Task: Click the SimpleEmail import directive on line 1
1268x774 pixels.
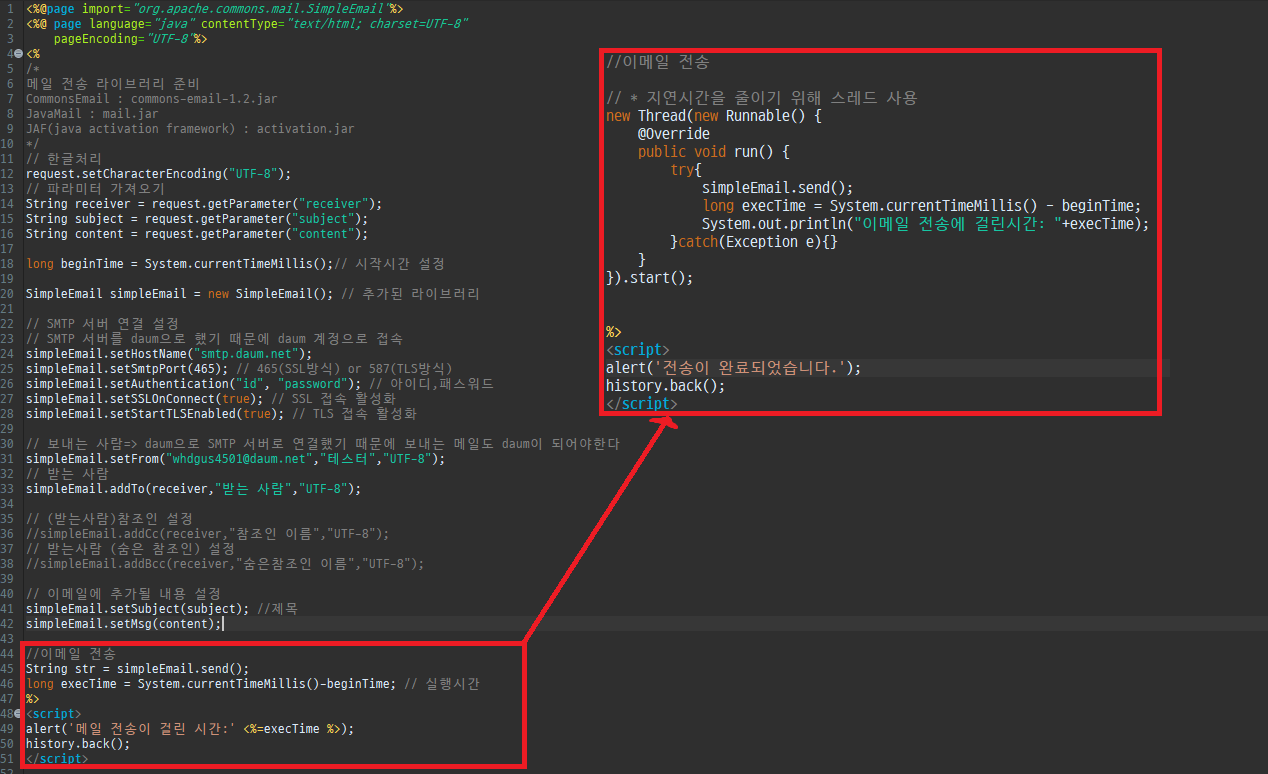Action: point(214,9)
